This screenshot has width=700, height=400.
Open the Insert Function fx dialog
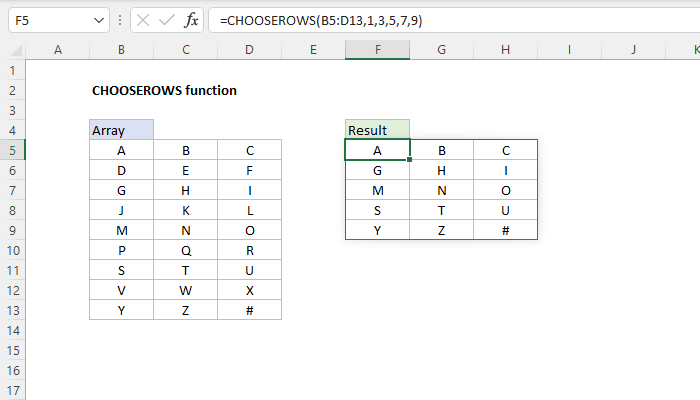(x=191, y=20)
